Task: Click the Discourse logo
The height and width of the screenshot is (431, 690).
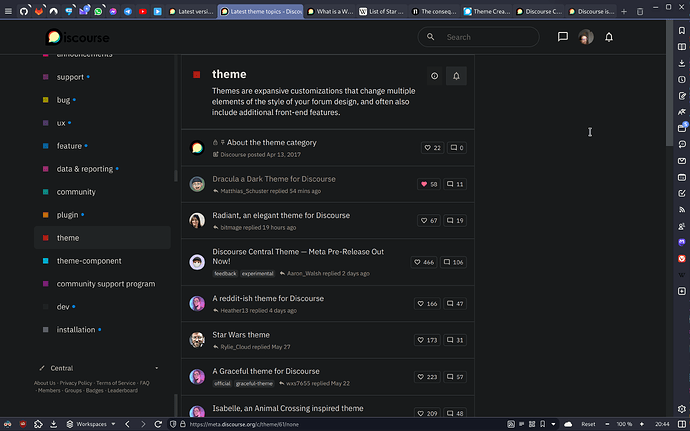Action: (x=77, y=37)
